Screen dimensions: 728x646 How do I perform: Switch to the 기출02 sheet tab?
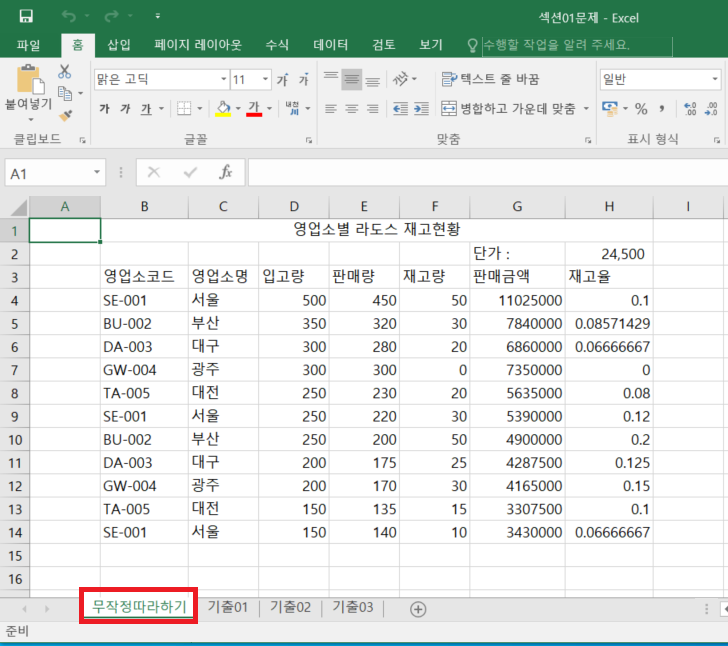[x=291, y=607]
